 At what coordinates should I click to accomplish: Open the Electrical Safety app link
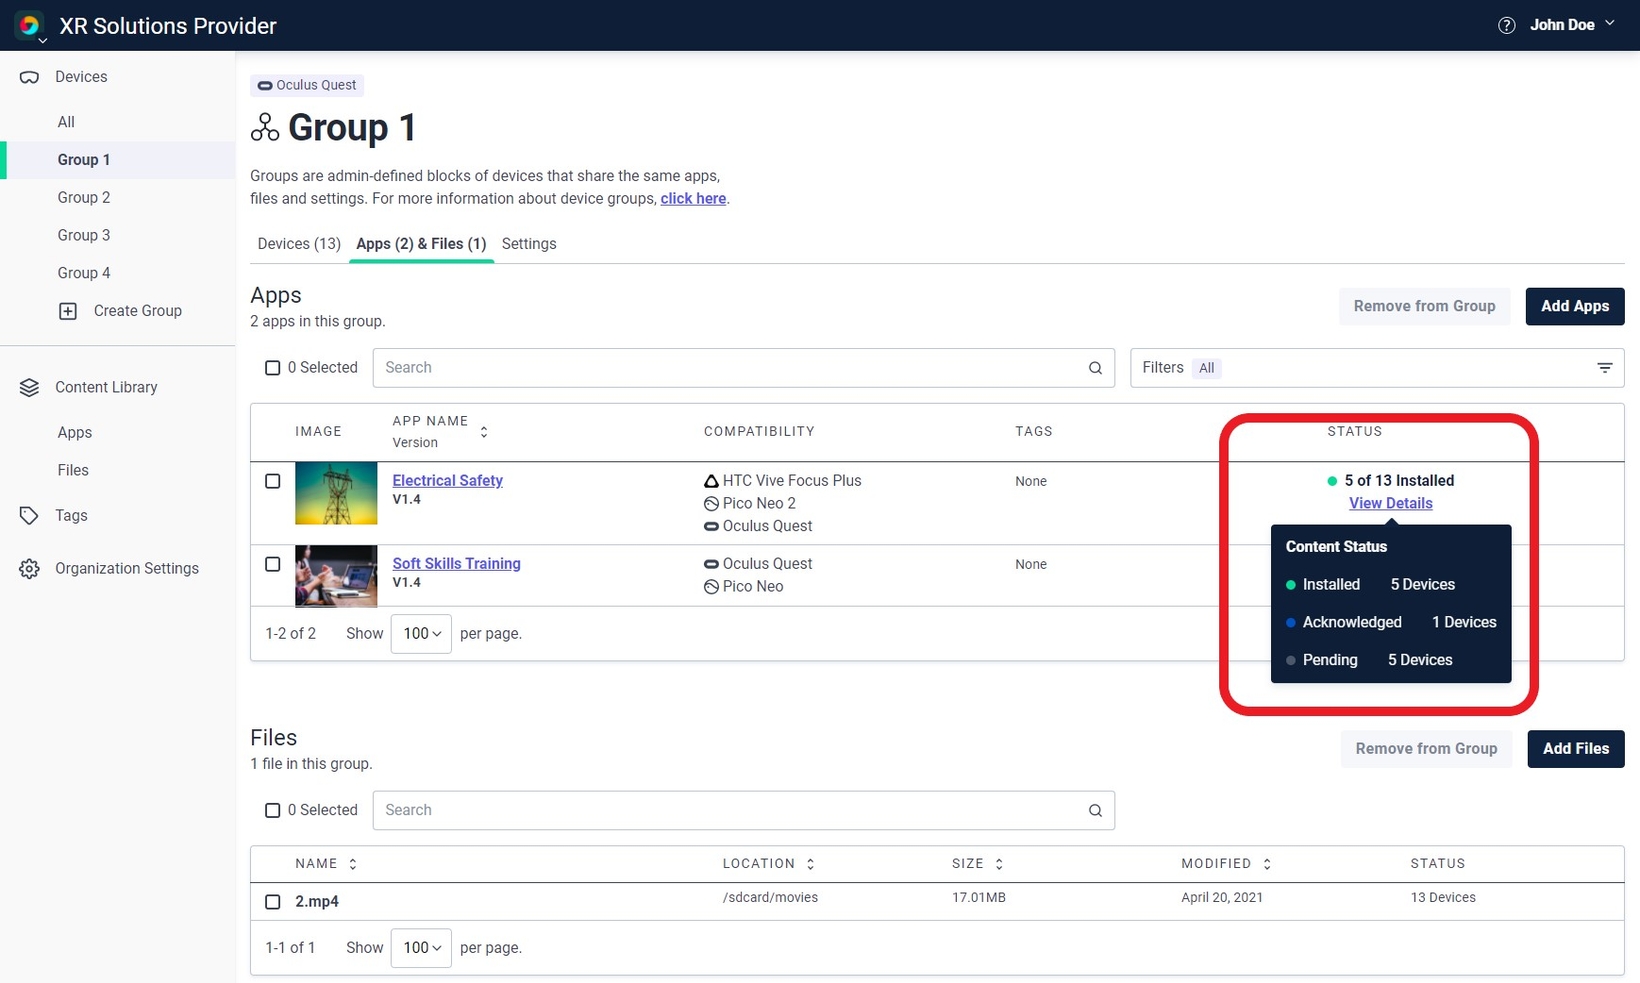point(447,481)
